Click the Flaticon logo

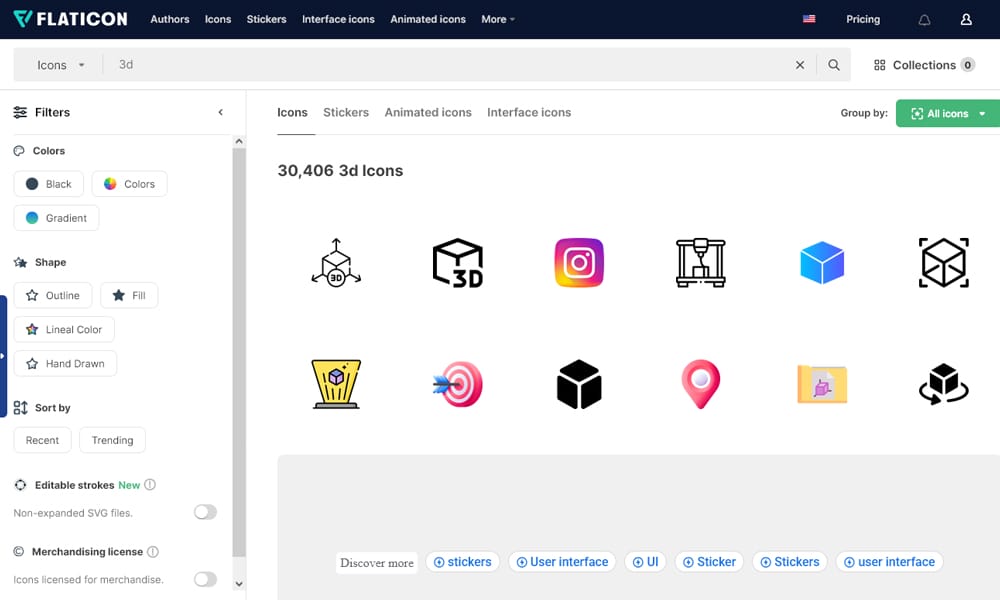70,18
